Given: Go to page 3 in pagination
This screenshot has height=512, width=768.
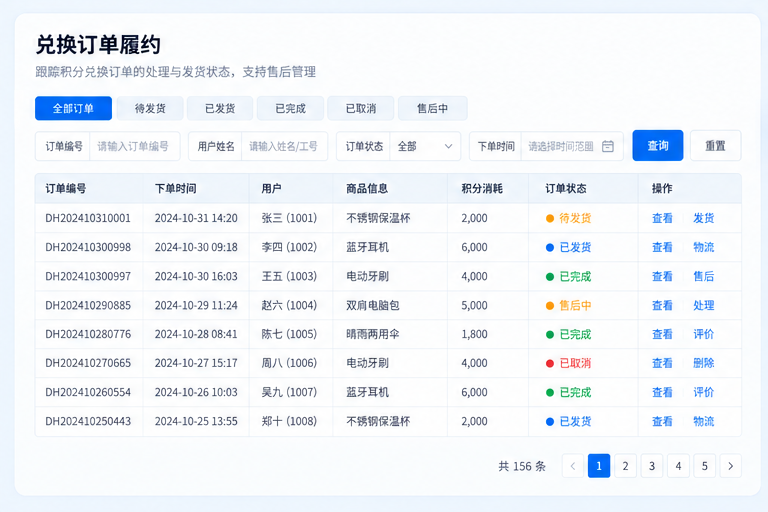Looking at the screenshot, I should [x=652, y=466].
